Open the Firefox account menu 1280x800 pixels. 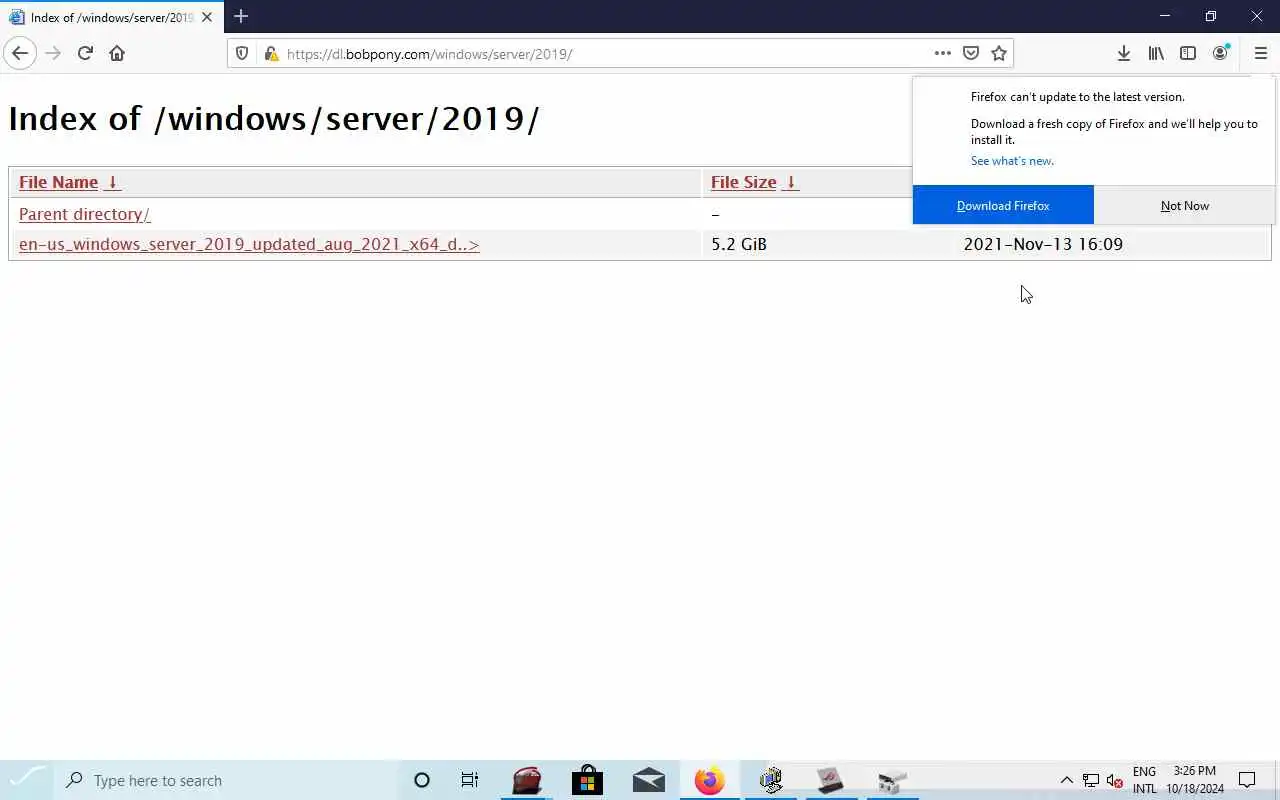click(x=1220, y=53)
